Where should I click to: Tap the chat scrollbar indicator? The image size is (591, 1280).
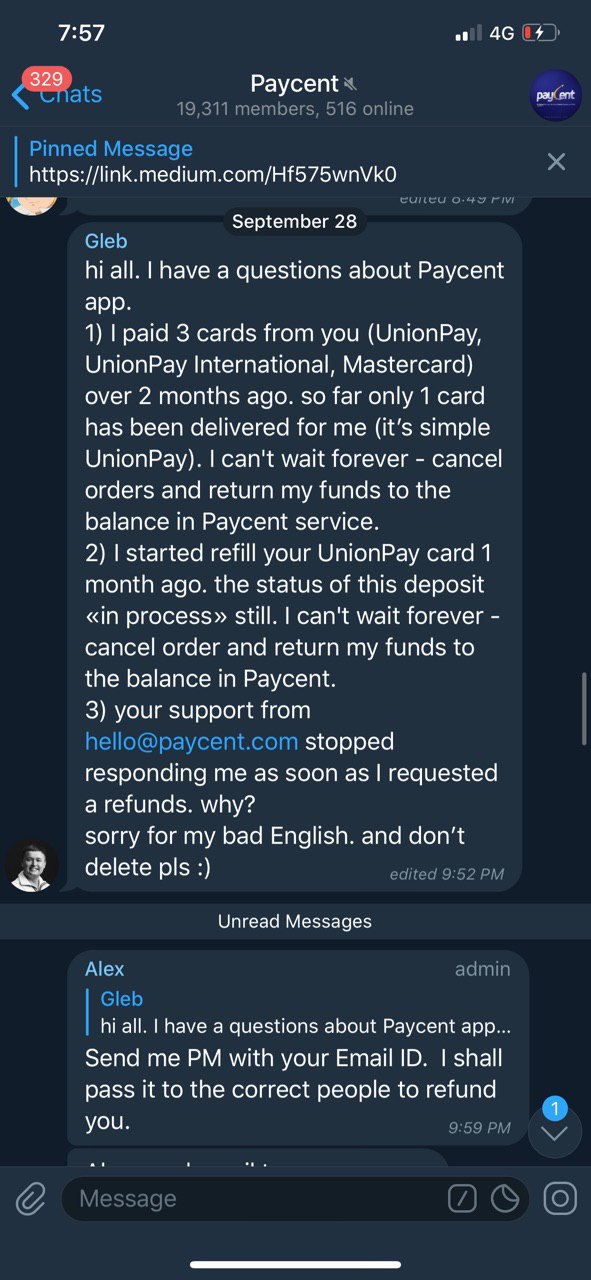click(584, 707)
